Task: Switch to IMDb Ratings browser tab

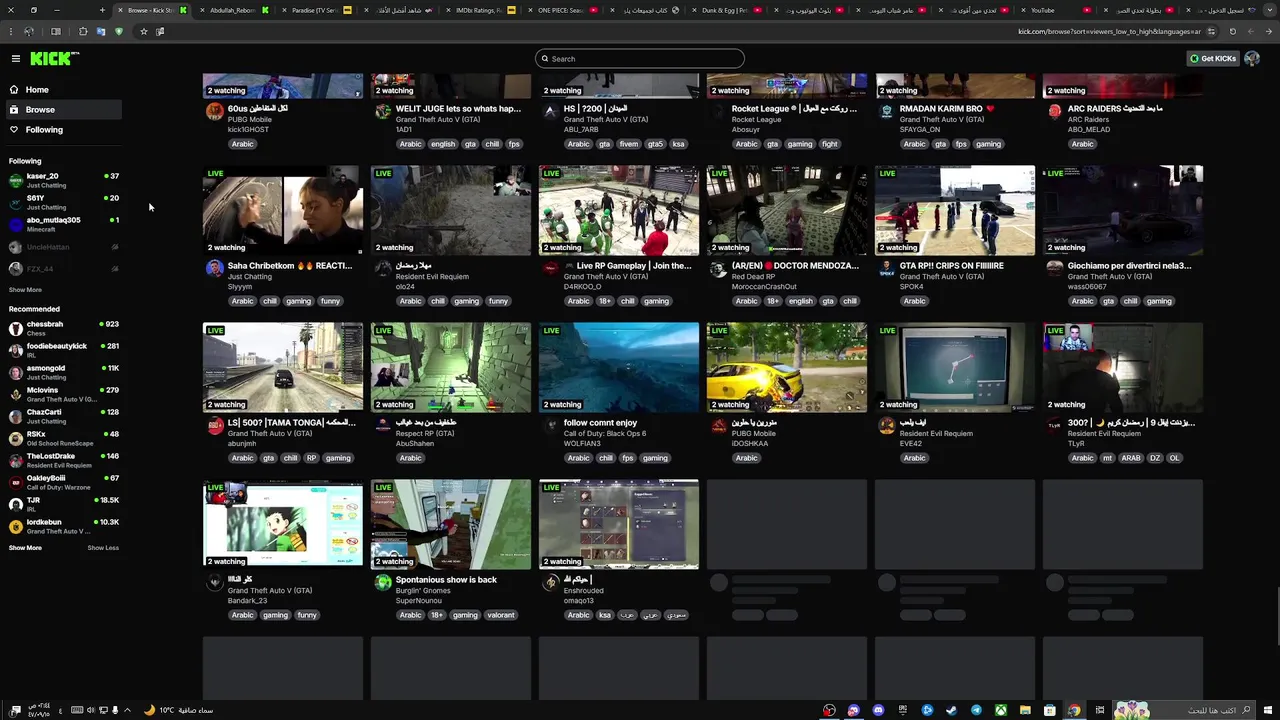Action: pyautogui.click(x=478, y=10)
